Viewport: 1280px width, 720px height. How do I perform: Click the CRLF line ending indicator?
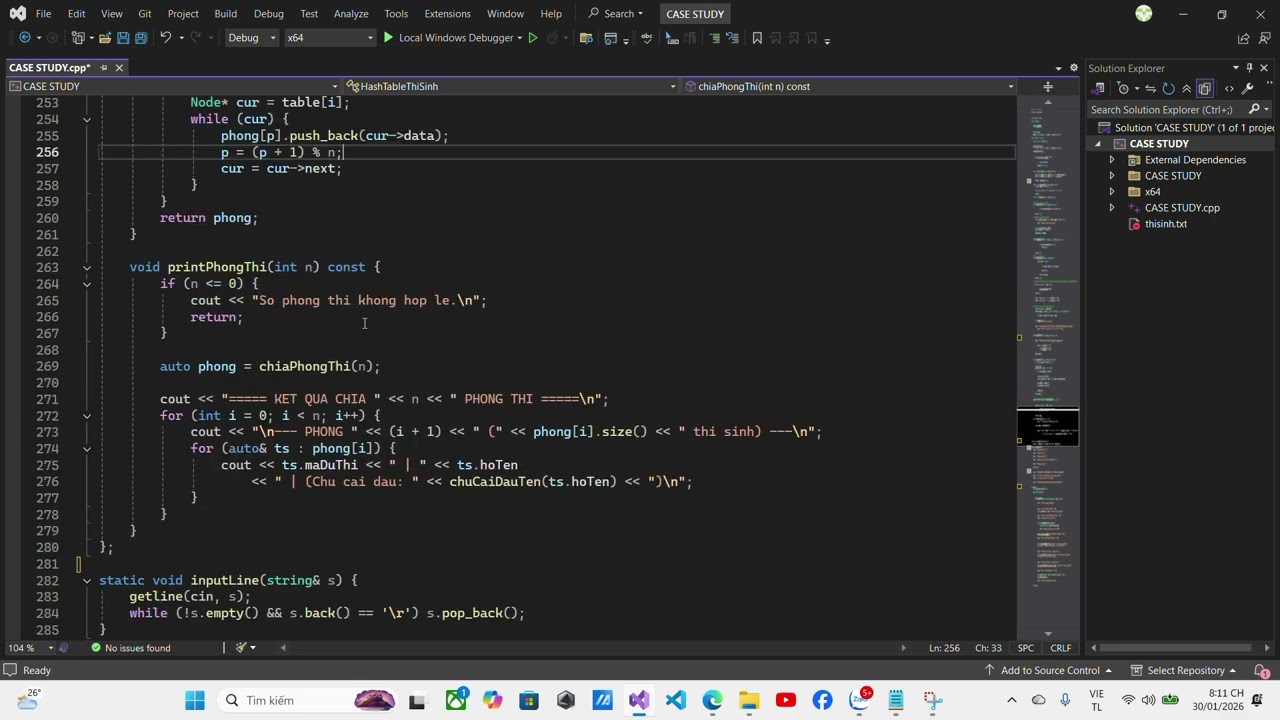tap(1060, 648)
